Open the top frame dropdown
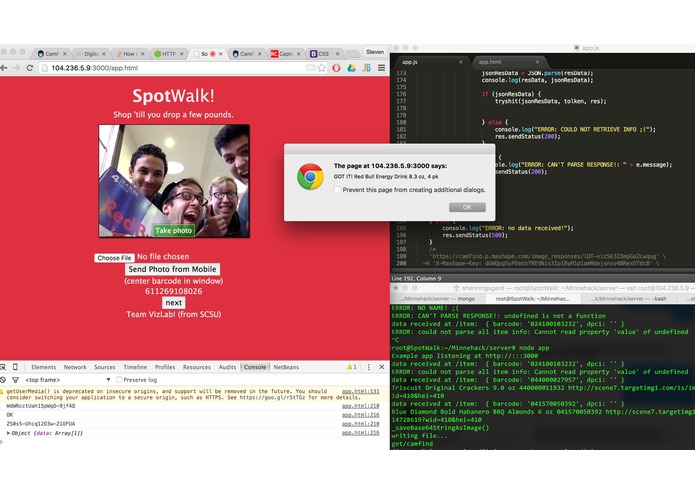The height and width of the screenshot is (494, 695). [x=68, y=380]
